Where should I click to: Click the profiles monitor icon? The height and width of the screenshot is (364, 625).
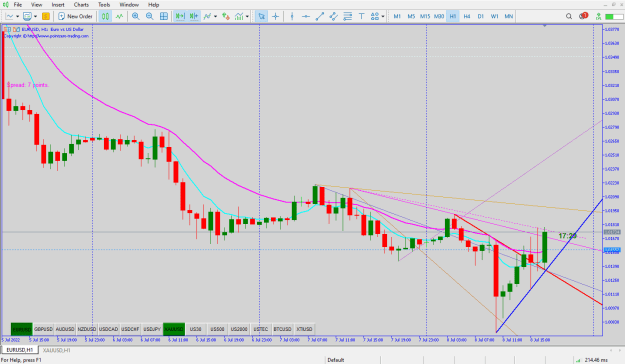point(27,16)
